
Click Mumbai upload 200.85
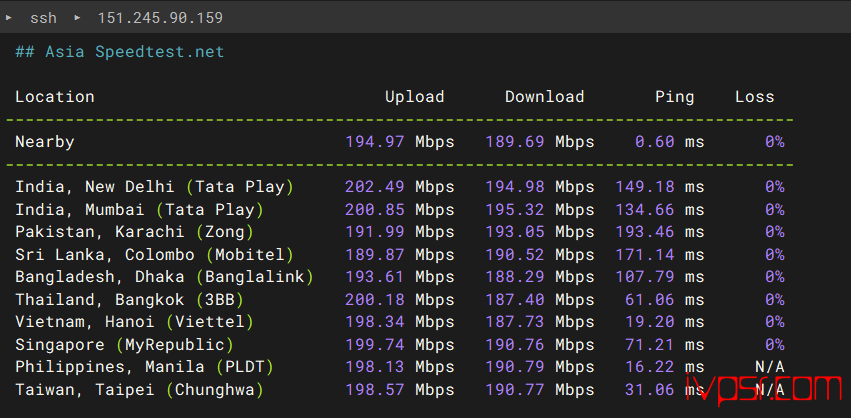[375, 210]
